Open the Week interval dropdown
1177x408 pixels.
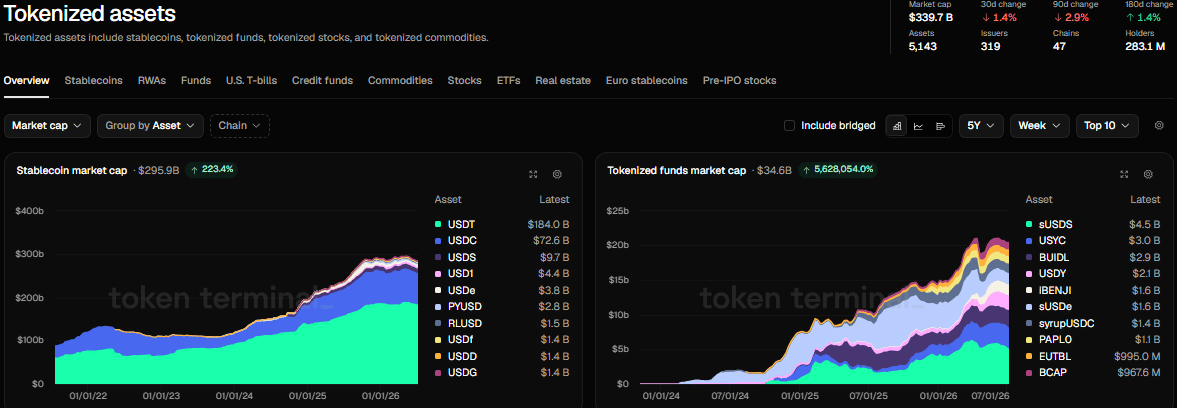click(x=1040, y=126)
